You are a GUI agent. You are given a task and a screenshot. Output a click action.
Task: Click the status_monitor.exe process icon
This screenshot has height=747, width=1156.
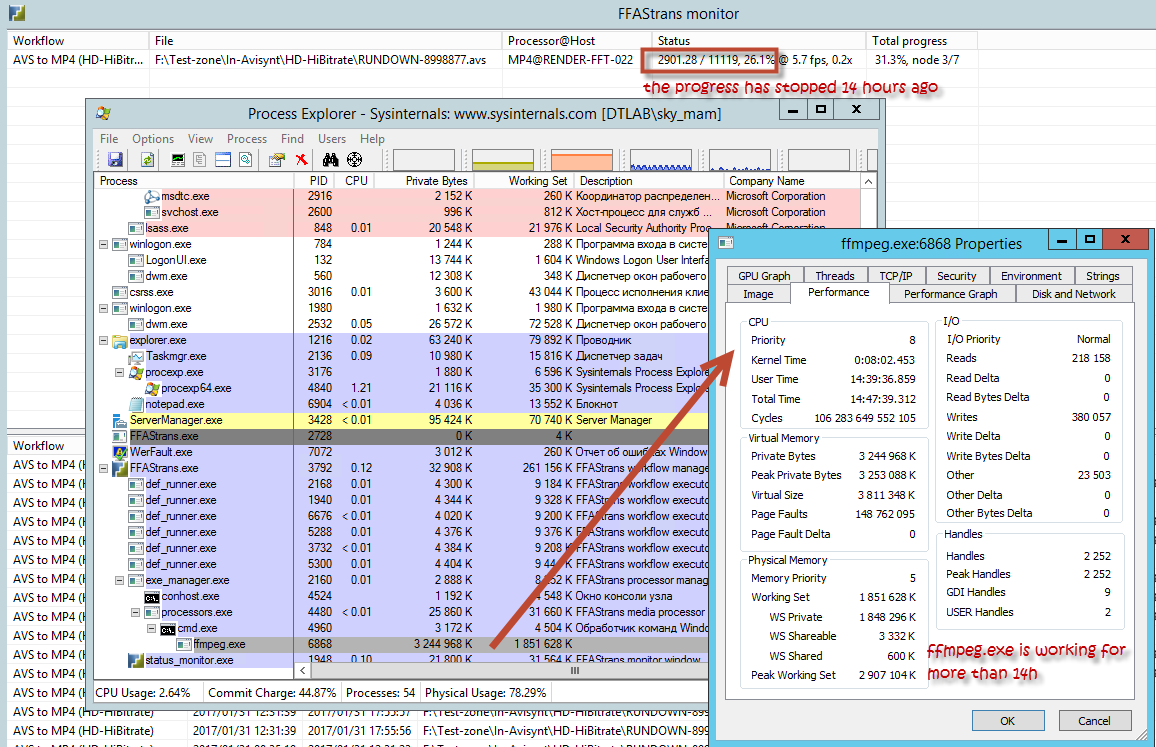point(136,660)
